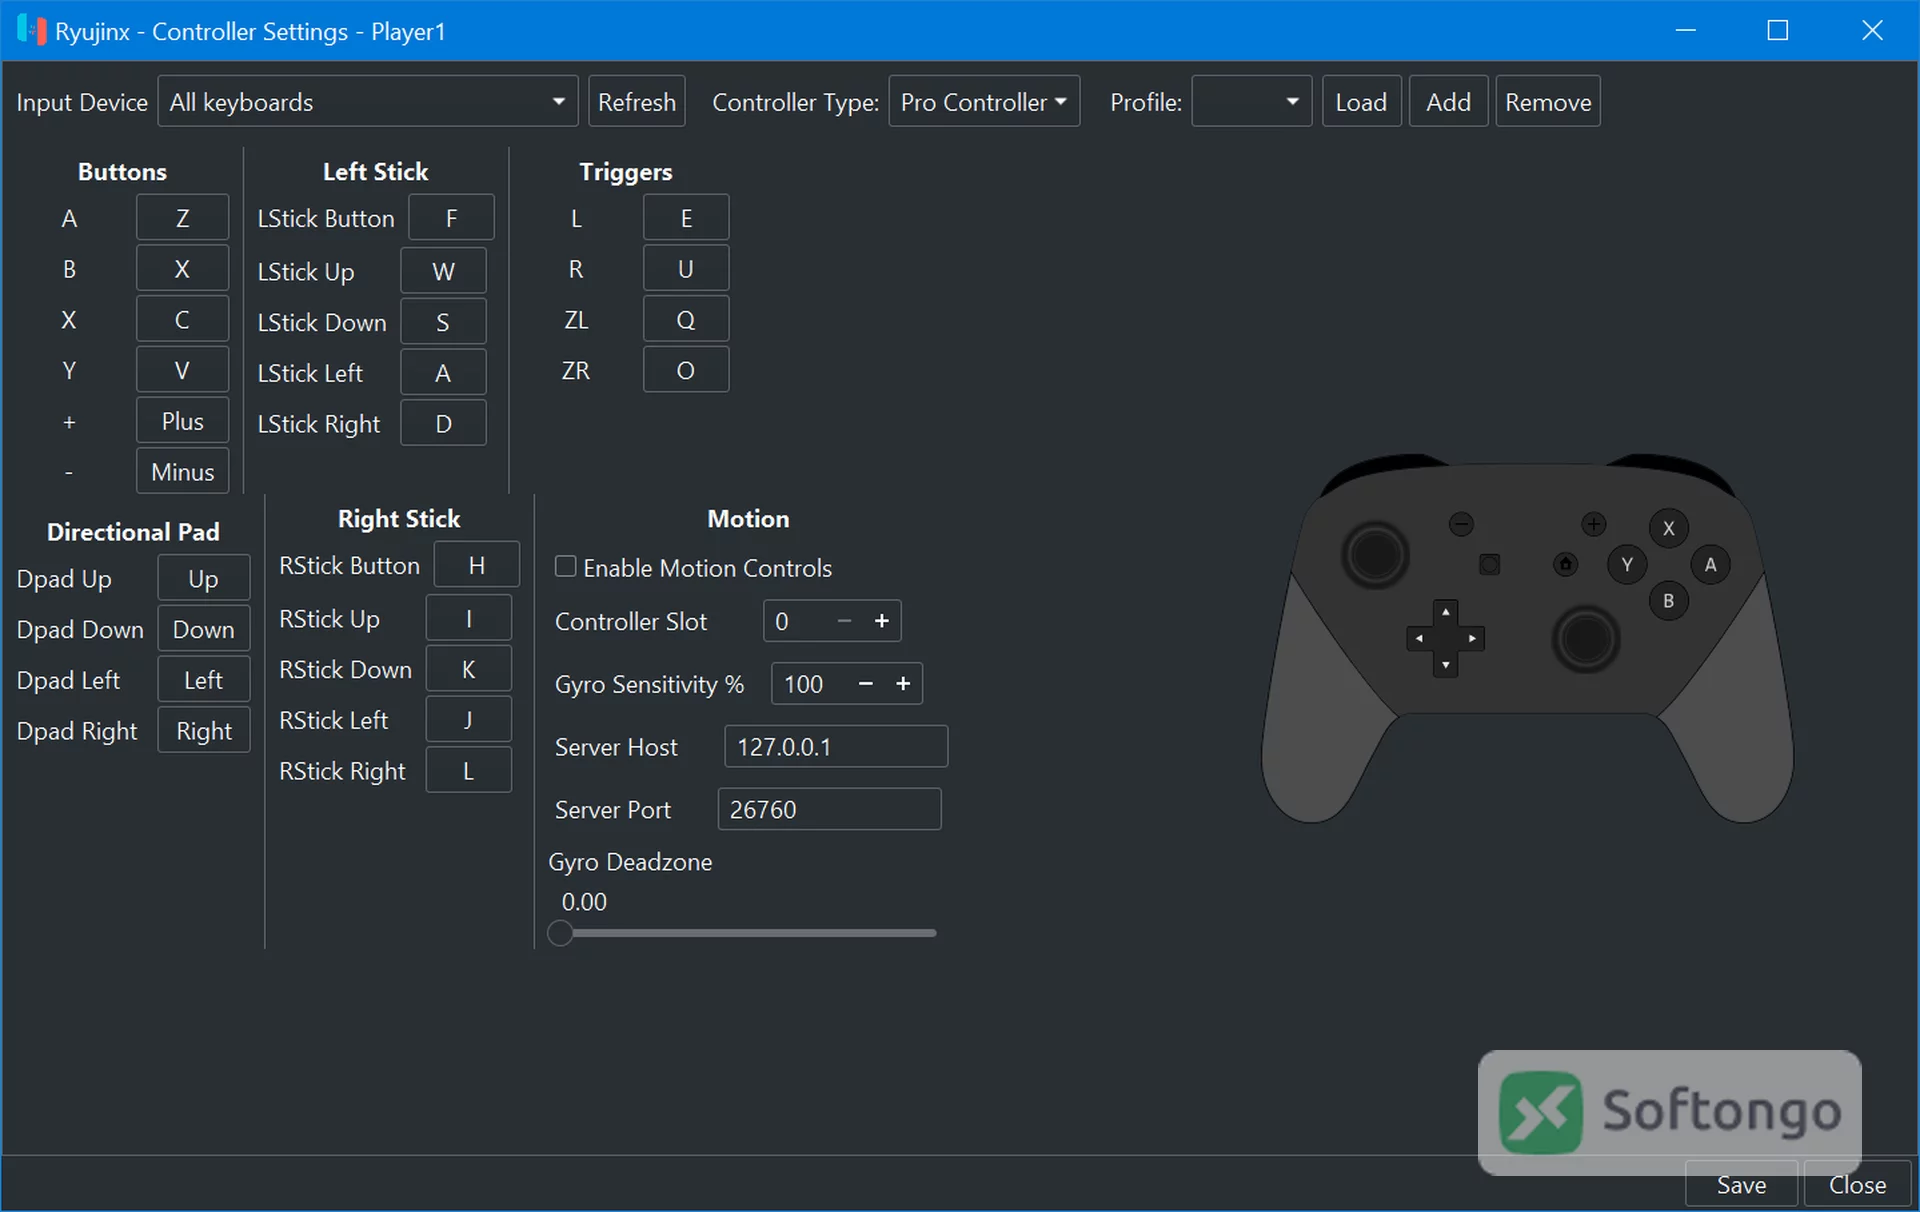Change the RStick Left binding J
1920x1212 pixels.
tap(468, 720)
